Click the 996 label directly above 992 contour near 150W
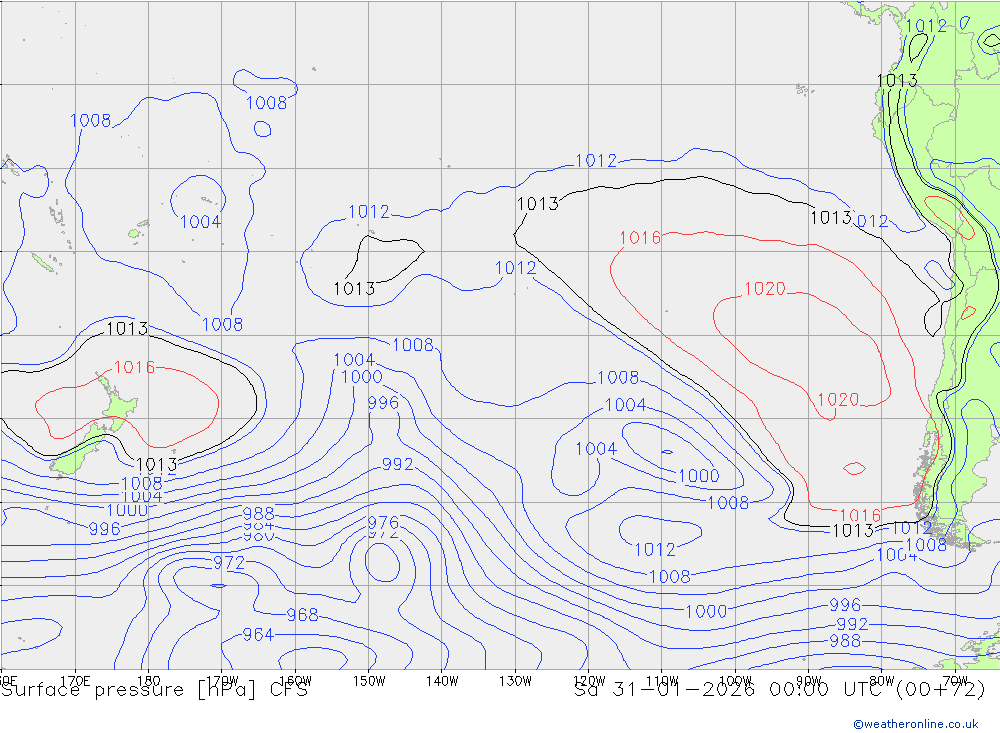Screen dimensions: 1000x733 (x=383, y=403)
